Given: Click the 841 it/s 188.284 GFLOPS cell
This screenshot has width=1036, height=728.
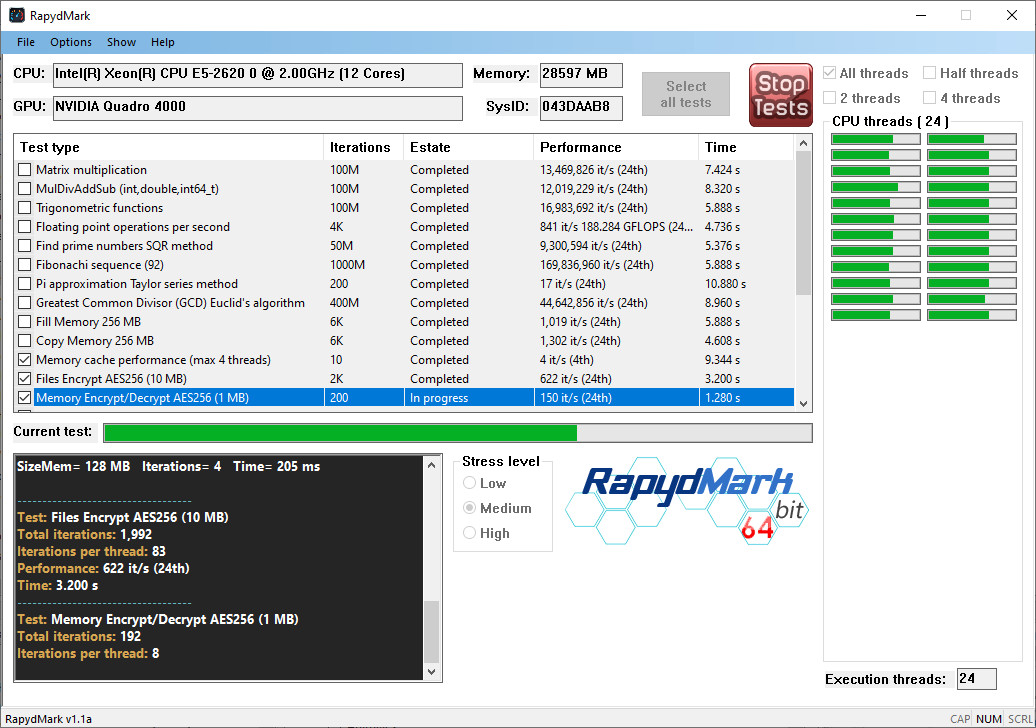Looking at the screenshot, I should (616, 227).
